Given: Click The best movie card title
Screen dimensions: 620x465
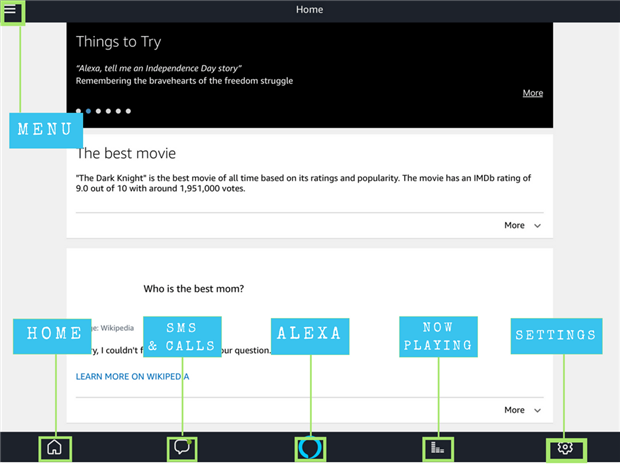Looking at the screenshot, I should [126, 153].
